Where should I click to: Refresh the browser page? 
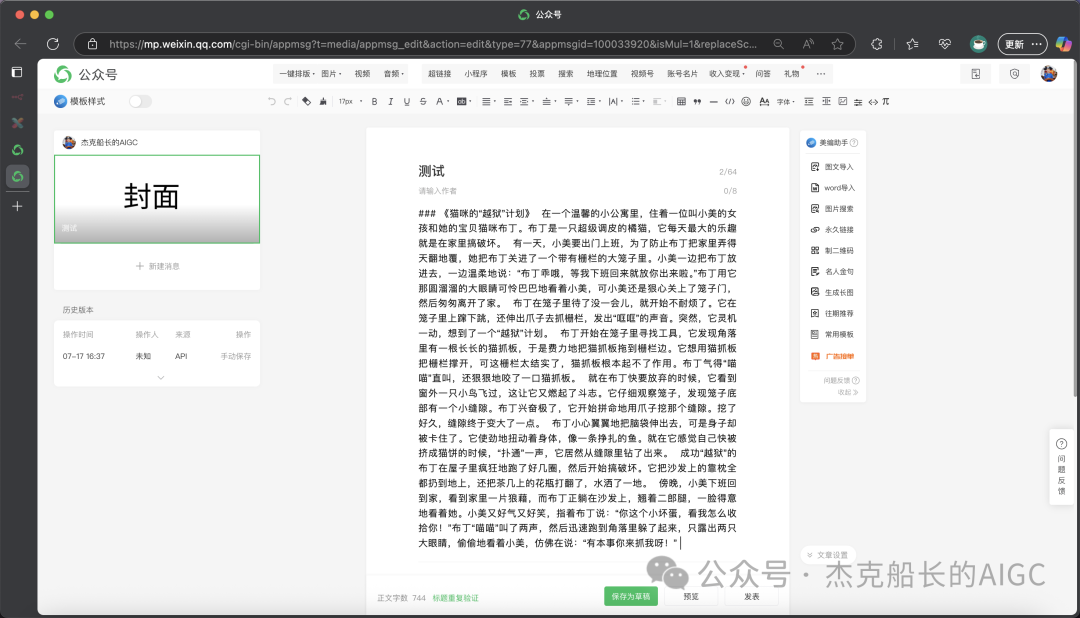53,44
